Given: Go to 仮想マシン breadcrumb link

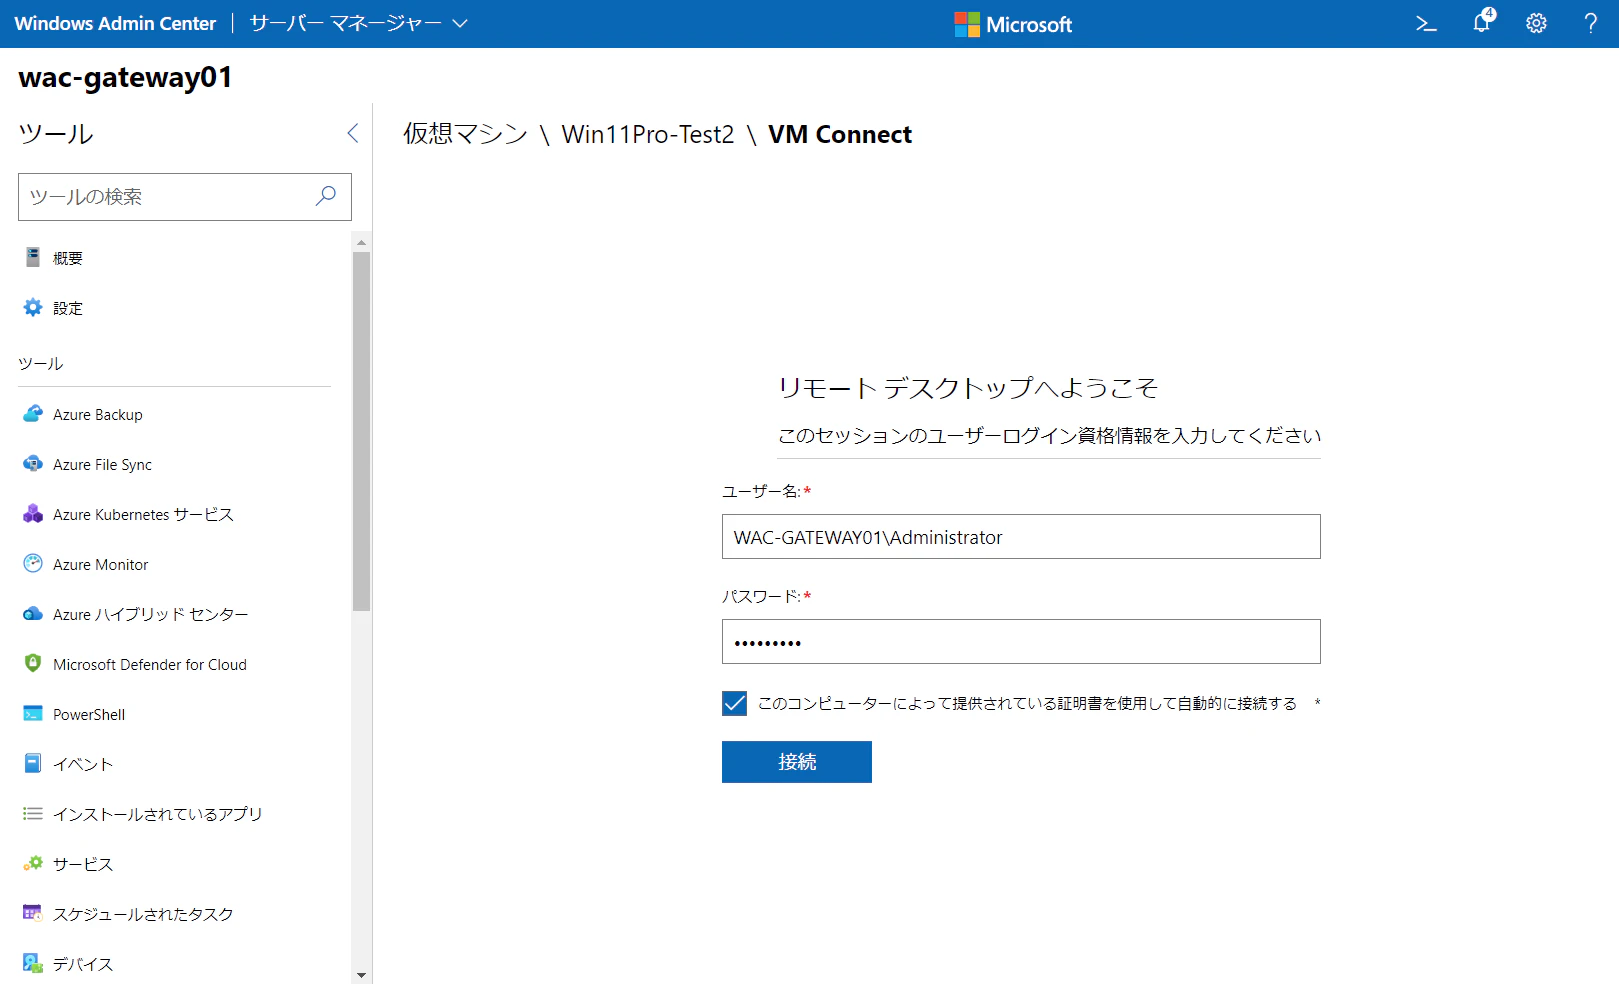Looking at the screenshot, I should 465,134.
